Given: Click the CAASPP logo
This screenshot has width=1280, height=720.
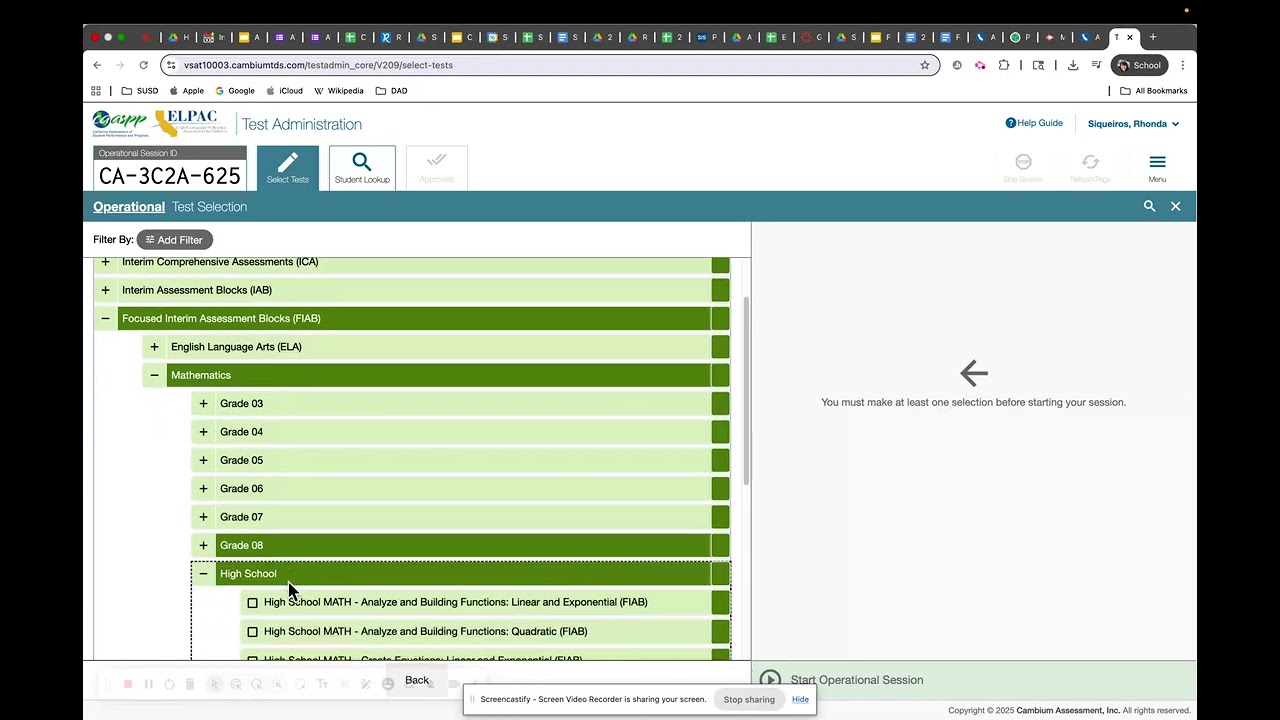Looking at the screenshot, I should coord(120,123).
